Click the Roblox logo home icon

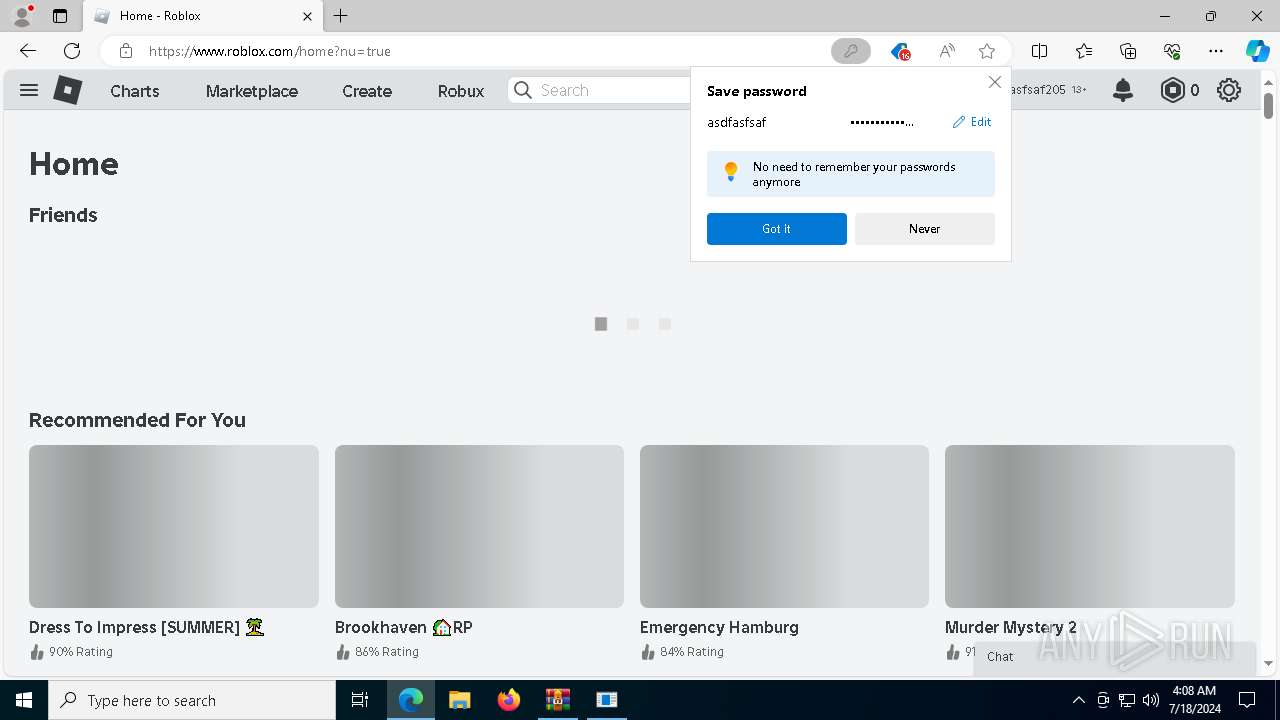[x=67, y=90]
